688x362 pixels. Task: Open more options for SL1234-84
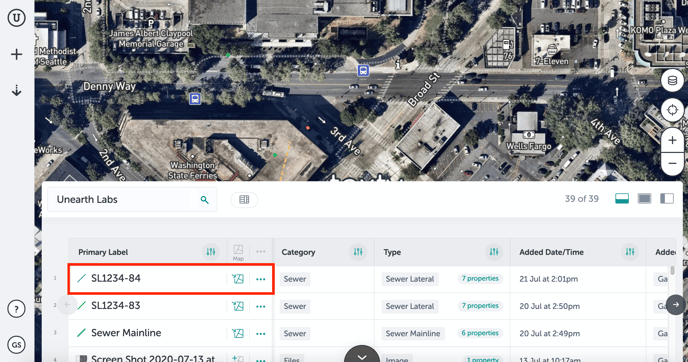pyautogui.click(x=261, y=279)
